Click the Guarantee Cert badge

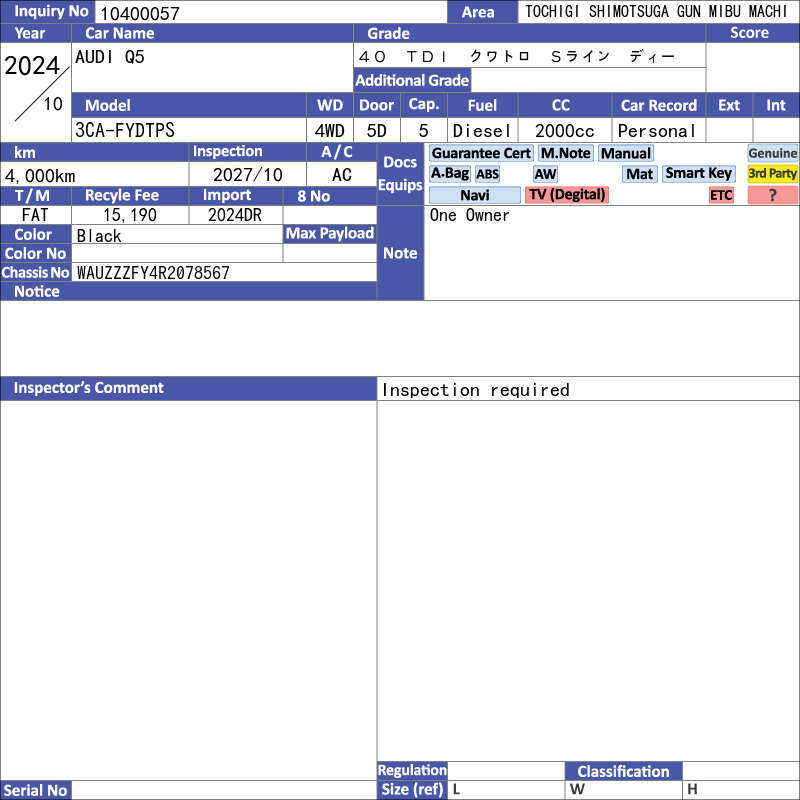[481, 153]
